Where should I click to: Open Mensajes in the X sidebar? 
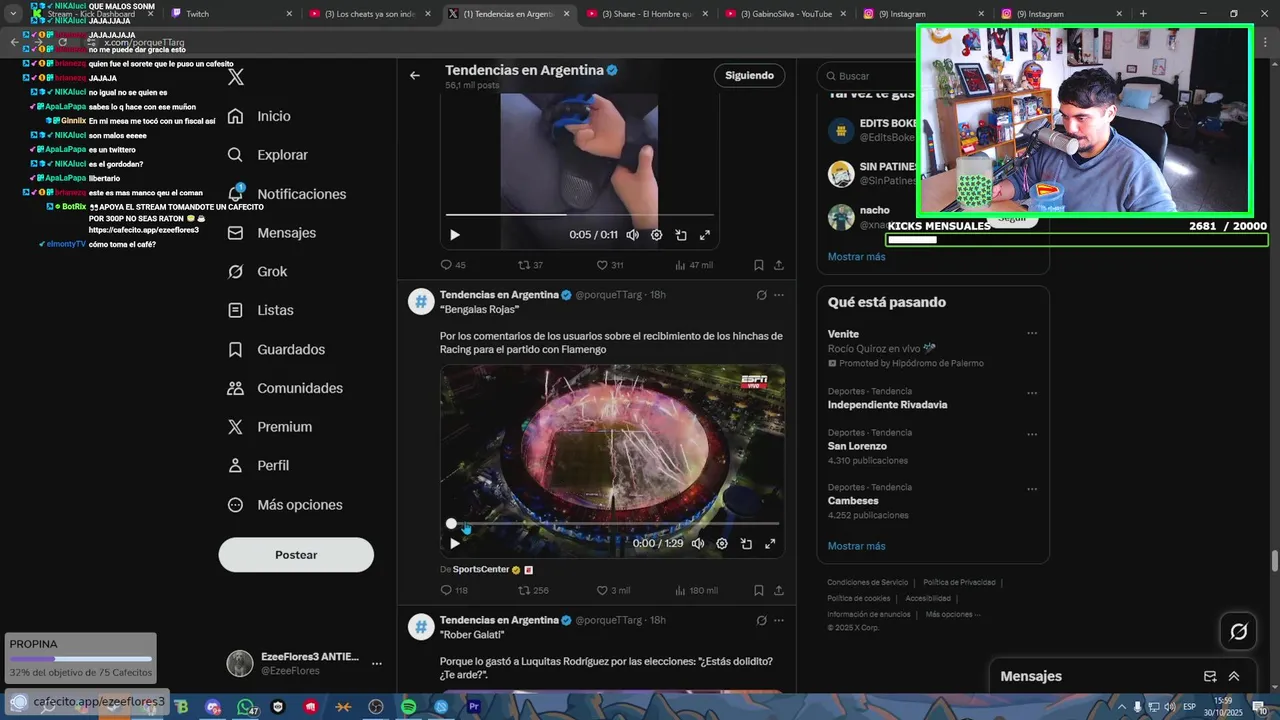coord(272,233)
